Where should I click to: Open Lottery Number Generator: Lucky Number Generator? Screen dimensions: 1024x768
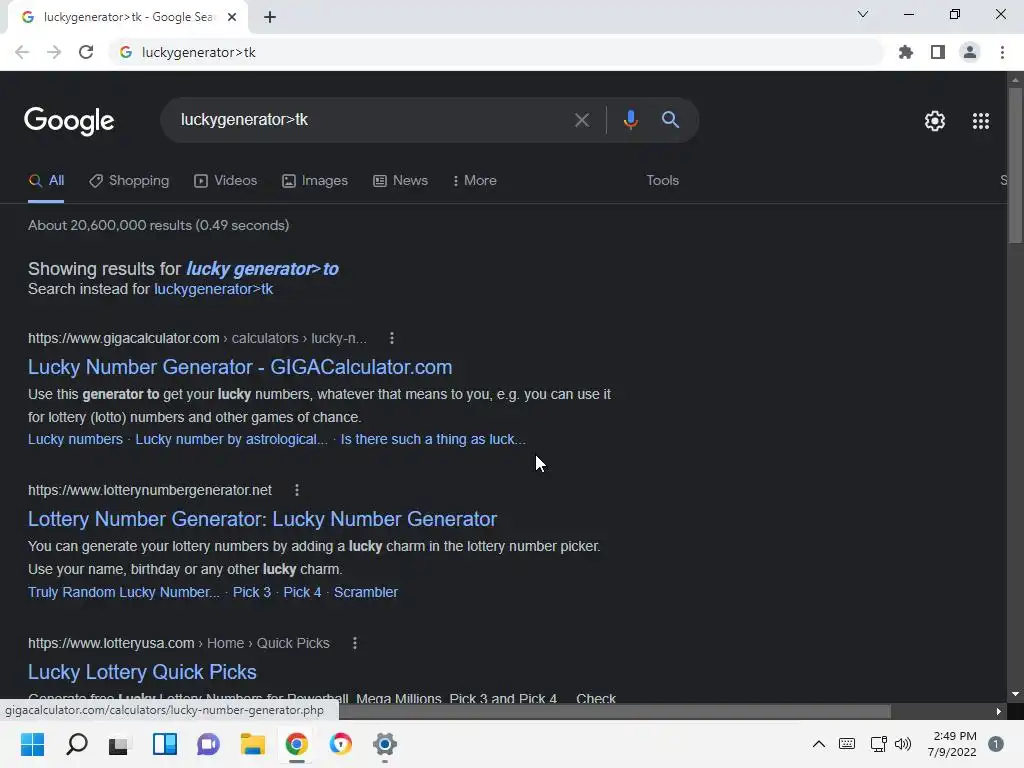point(263,519)
